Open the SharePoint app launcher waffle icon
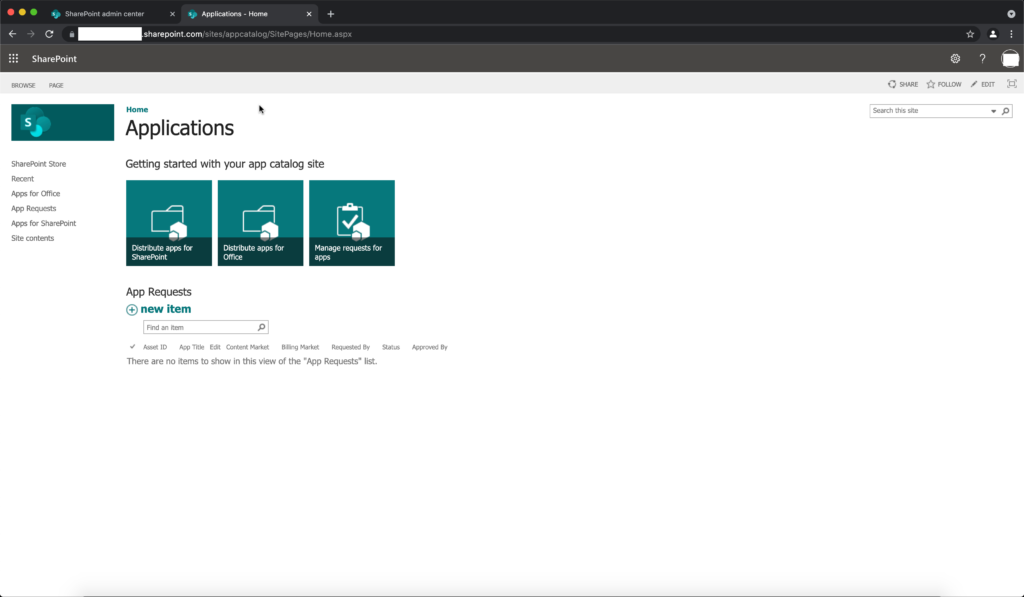 point(13,59)
